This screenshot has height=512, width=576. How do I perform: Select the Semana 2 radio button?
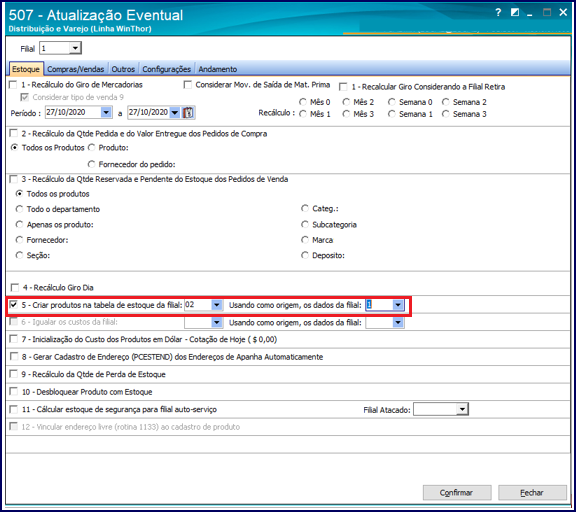(x=446, y=102)
